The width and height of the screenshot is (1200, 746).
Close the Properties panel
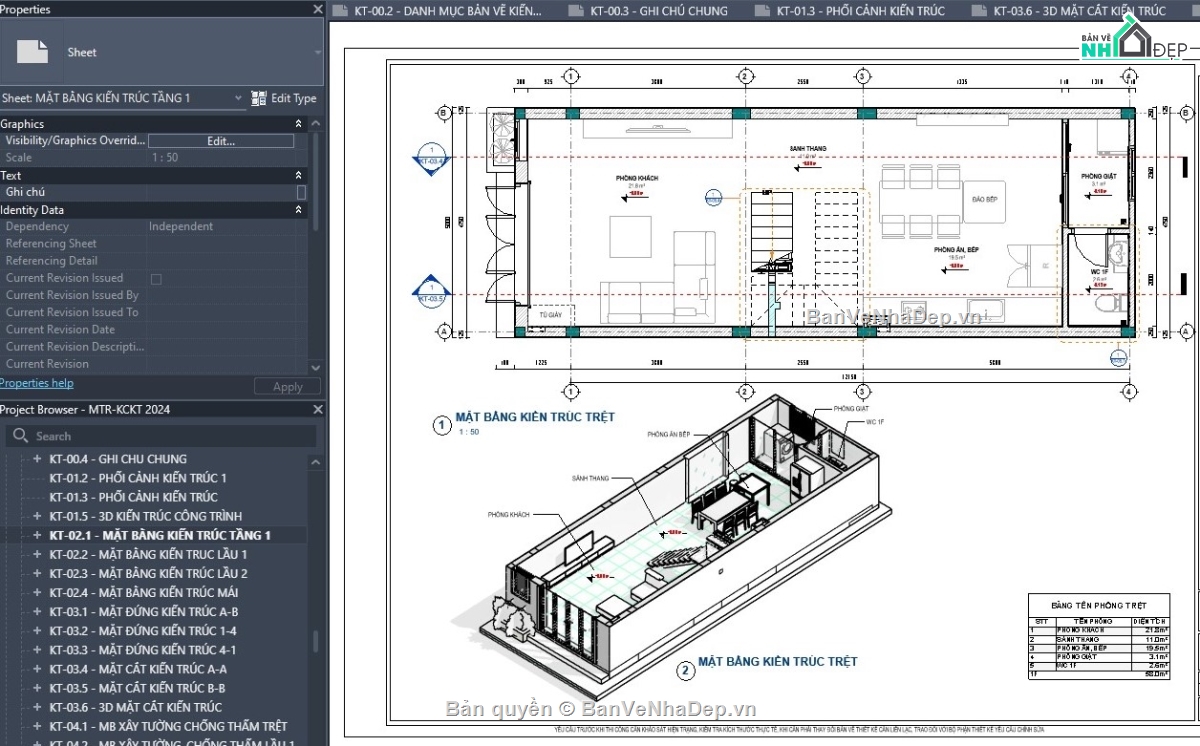click(x=318, y=10)
